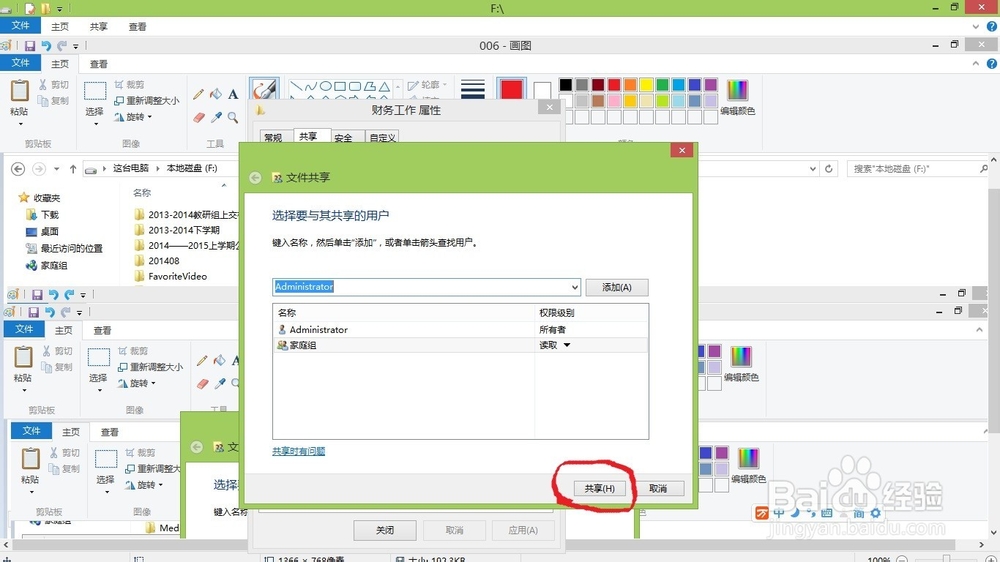Click 复制 (Copy) in the 006 Paint ribbon
The width and height of the screenshot is (1000, 562).
54,101
